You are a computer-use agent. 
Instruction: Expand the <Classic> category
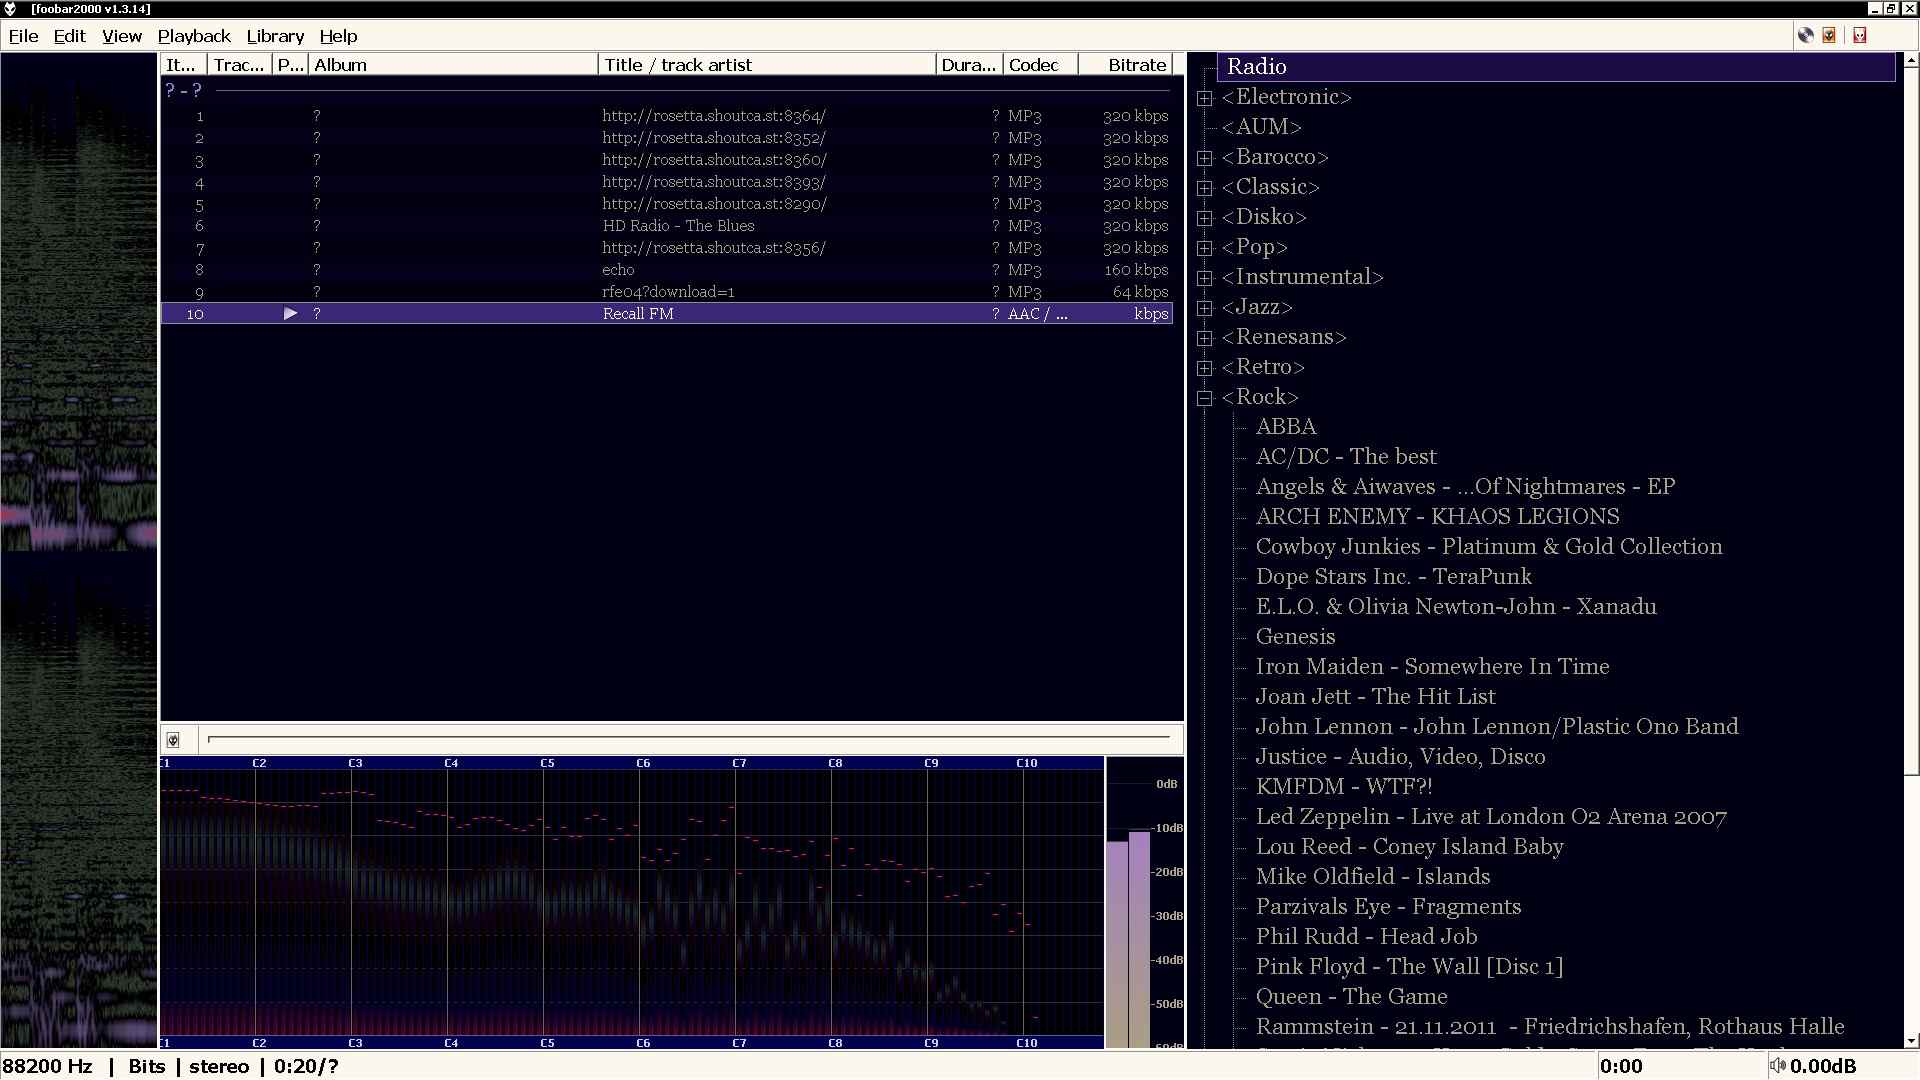(1205, 188)
